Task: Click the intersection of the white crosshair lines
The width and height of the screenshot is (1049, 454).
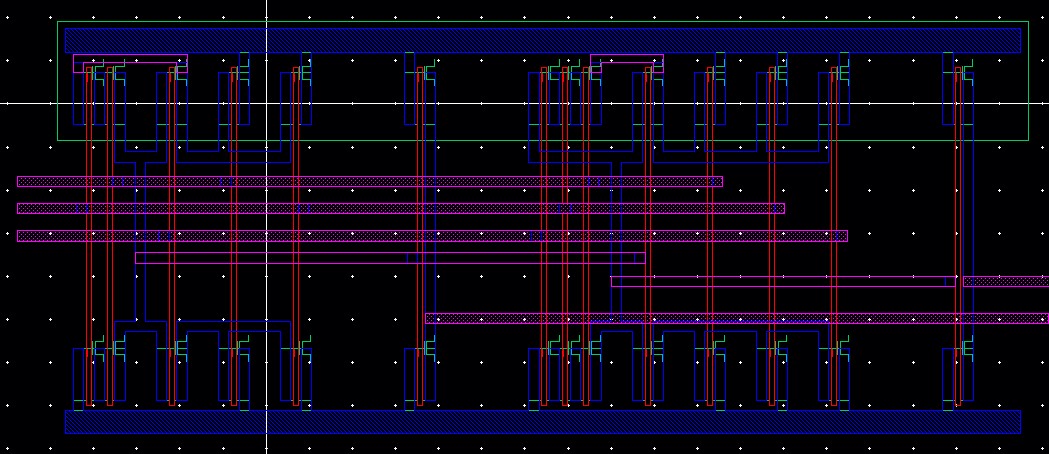Action: point(266,103)
